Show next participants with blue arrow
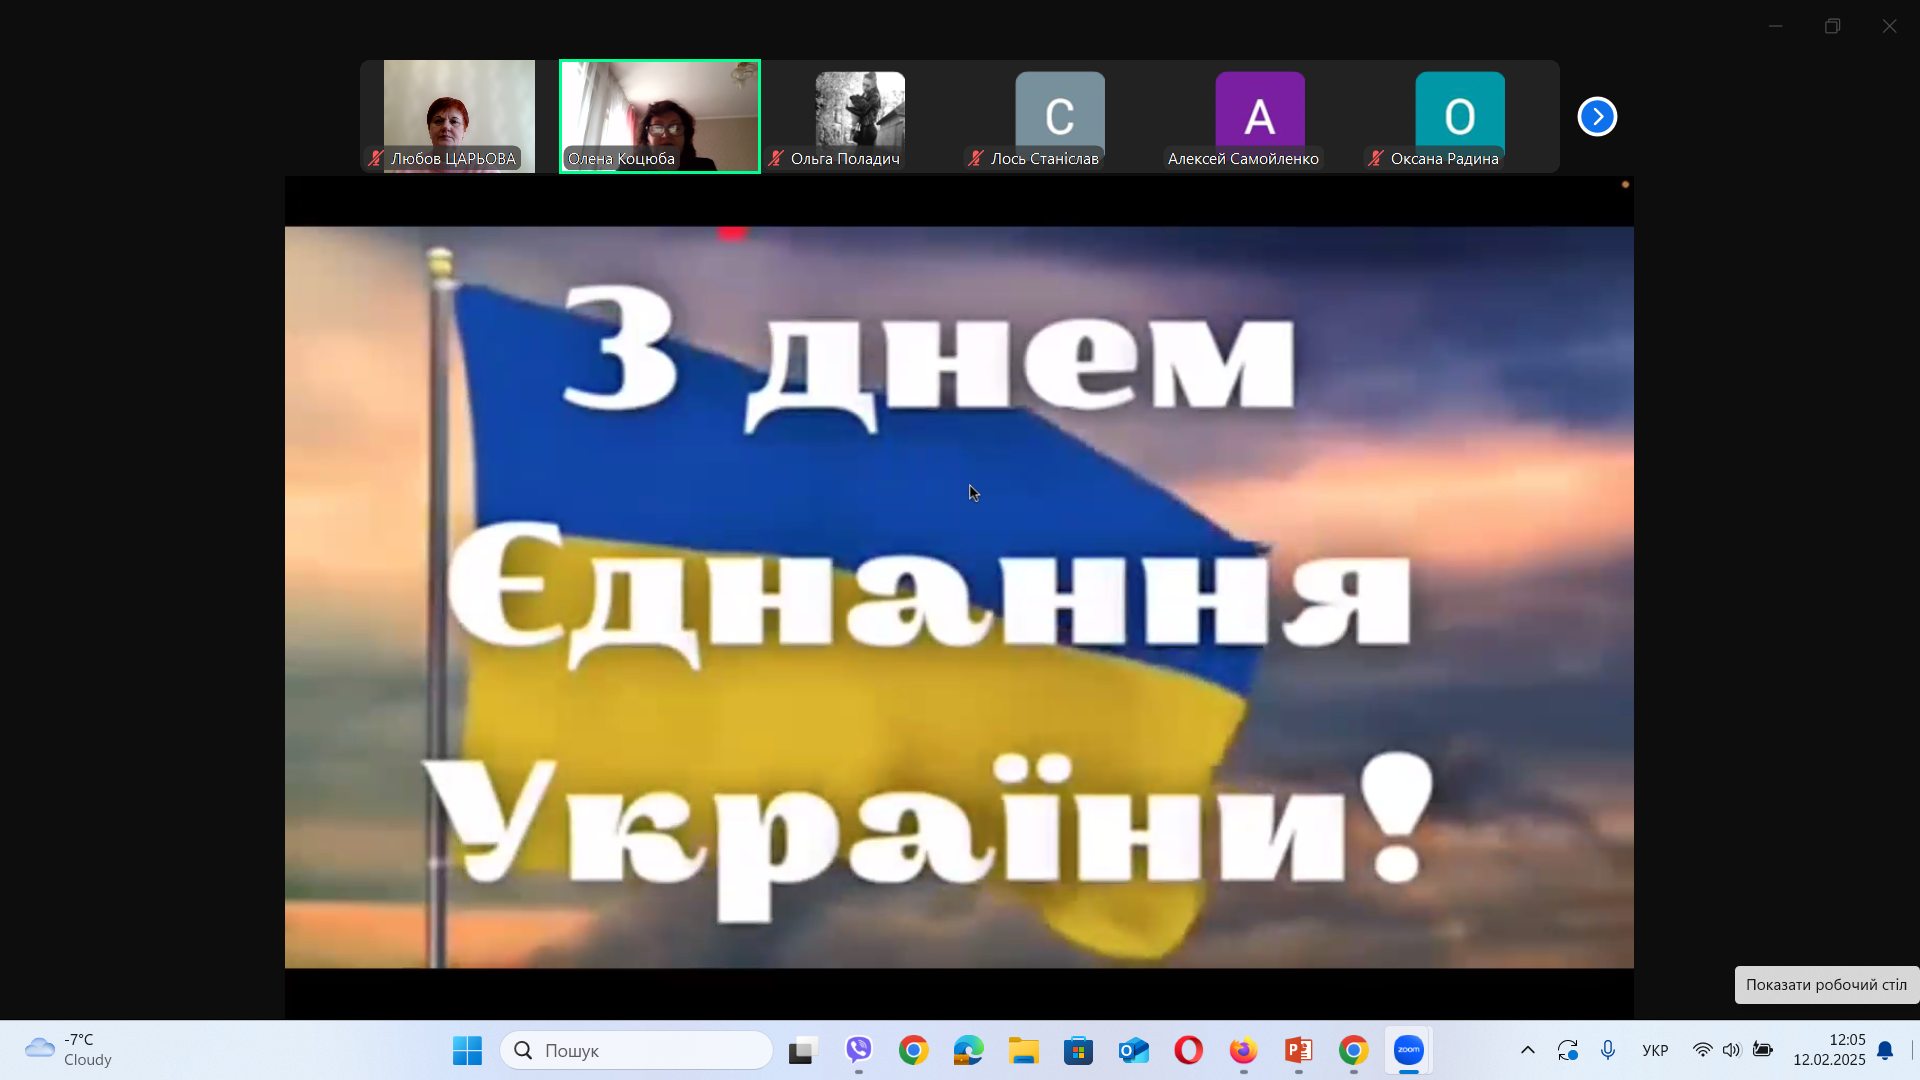The width and height of the screenshot is (1920, 1080). pos(1597,117)
